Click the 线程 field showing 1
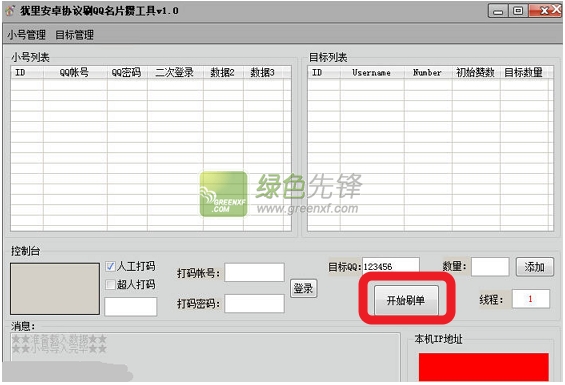565x385 pixels. [530, 298]
